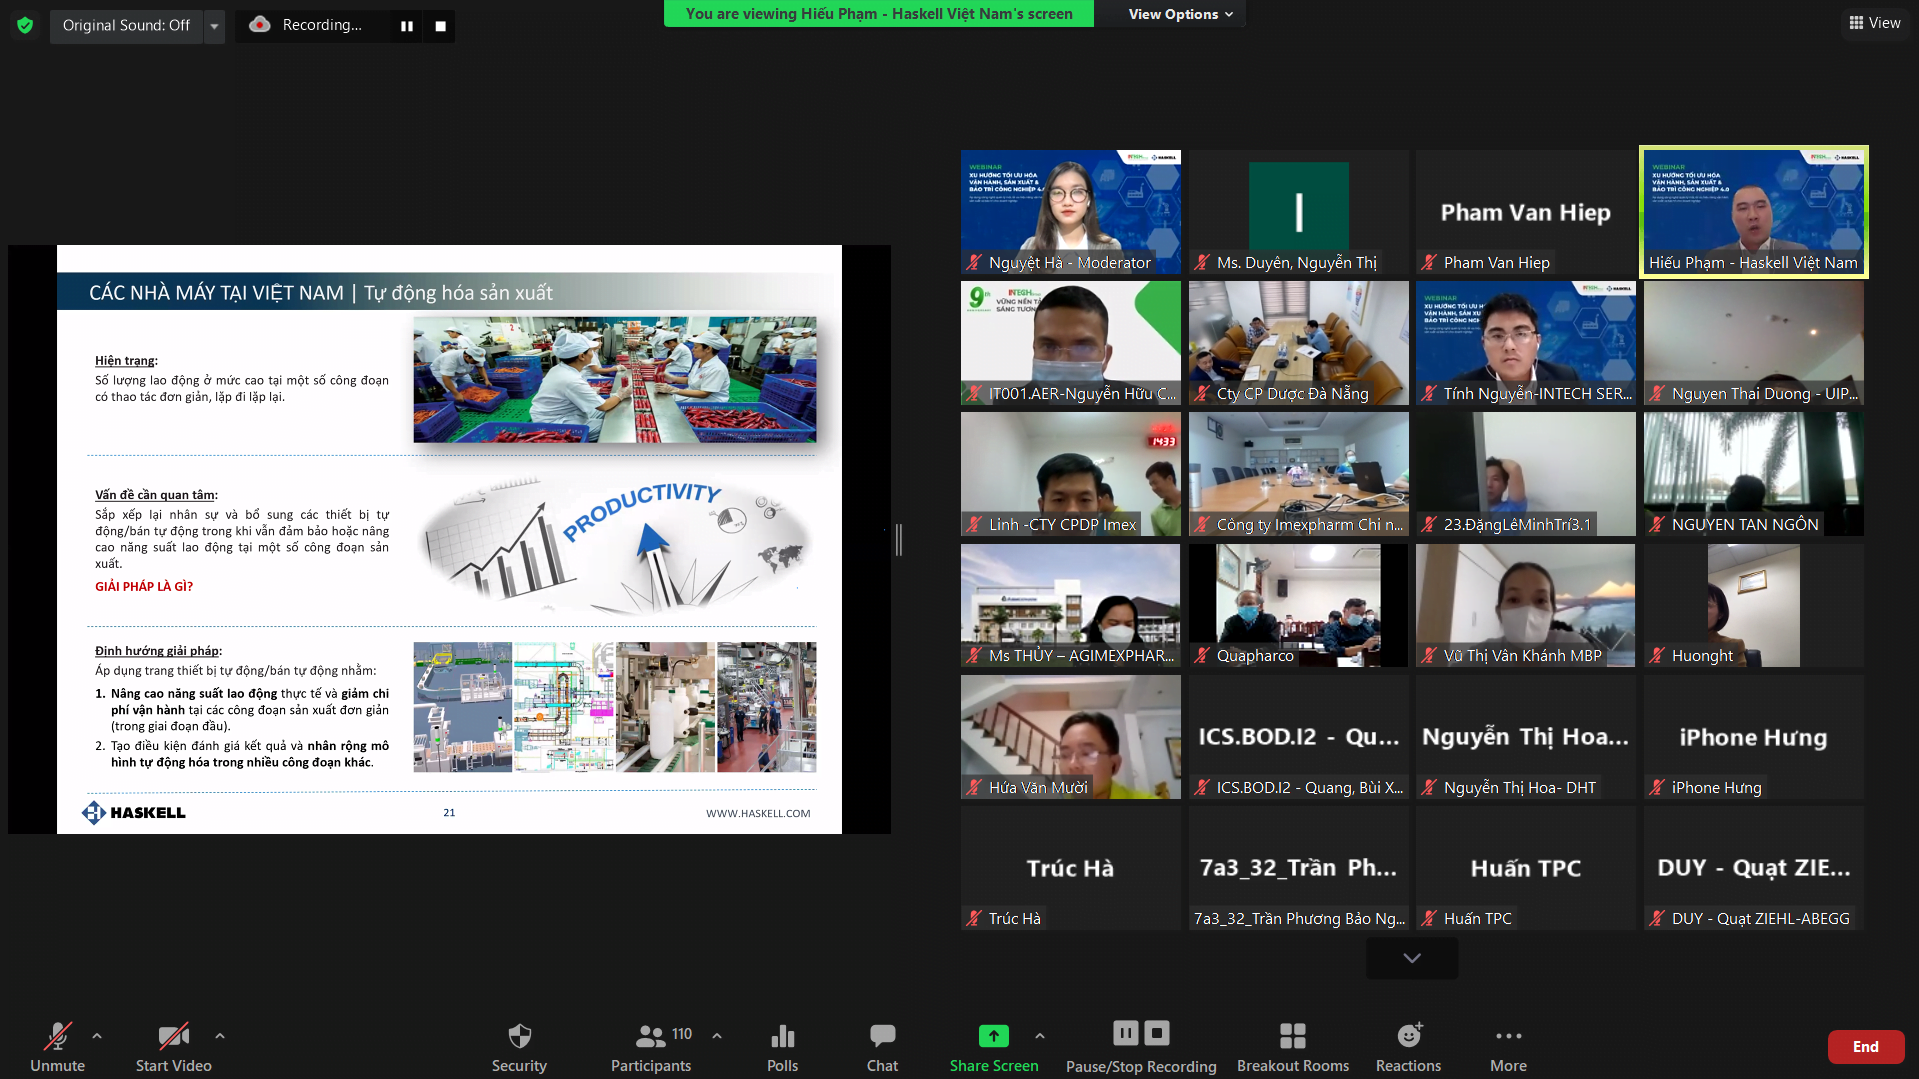Toggle Original Sound: Off button
Viewport: 1919px width, 1079px height.
pyautogui.click(x=126, y=25)
